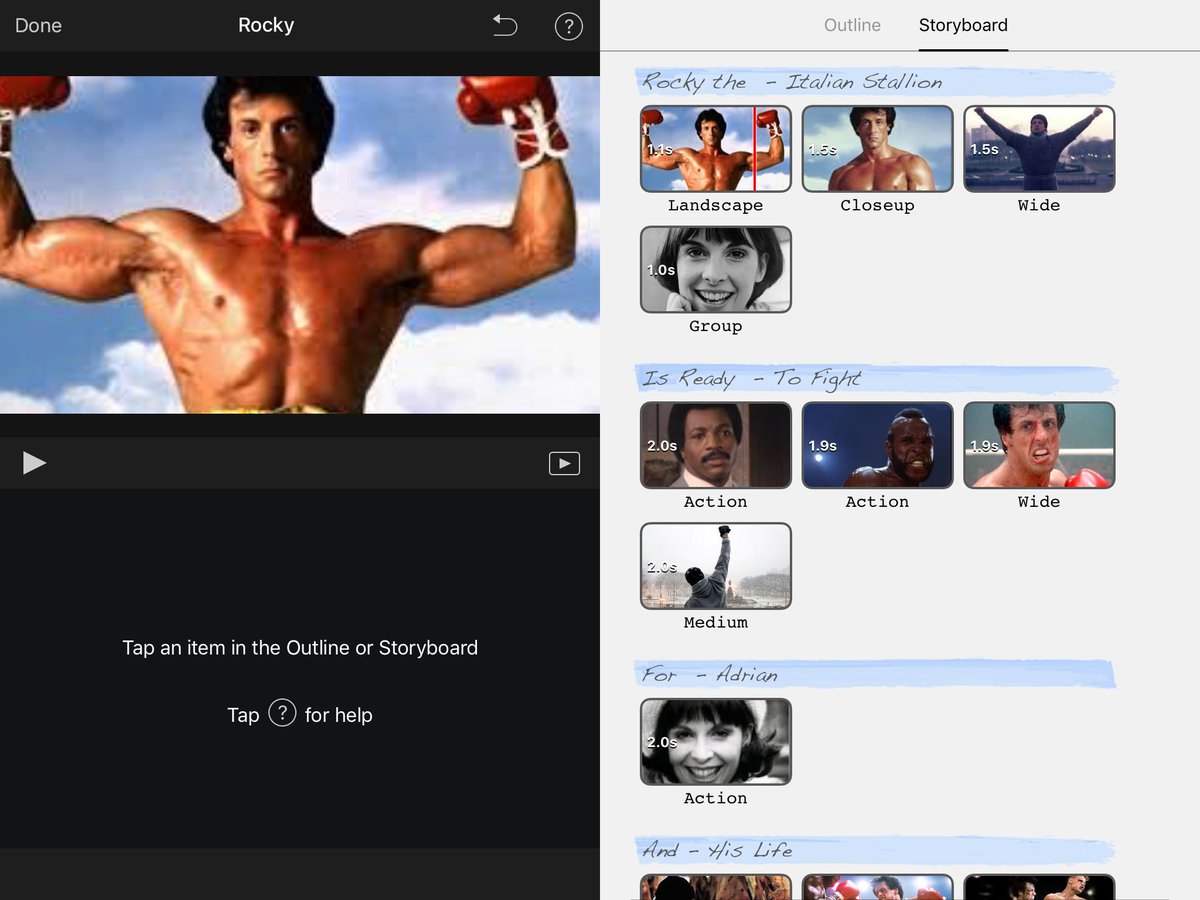Click the 'Medium' clip label

(716, 622)
